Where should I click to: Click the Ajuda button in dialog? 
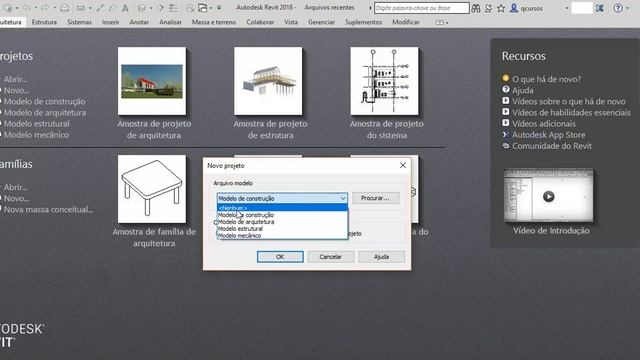pyautogui.click(x=381, y=257)
